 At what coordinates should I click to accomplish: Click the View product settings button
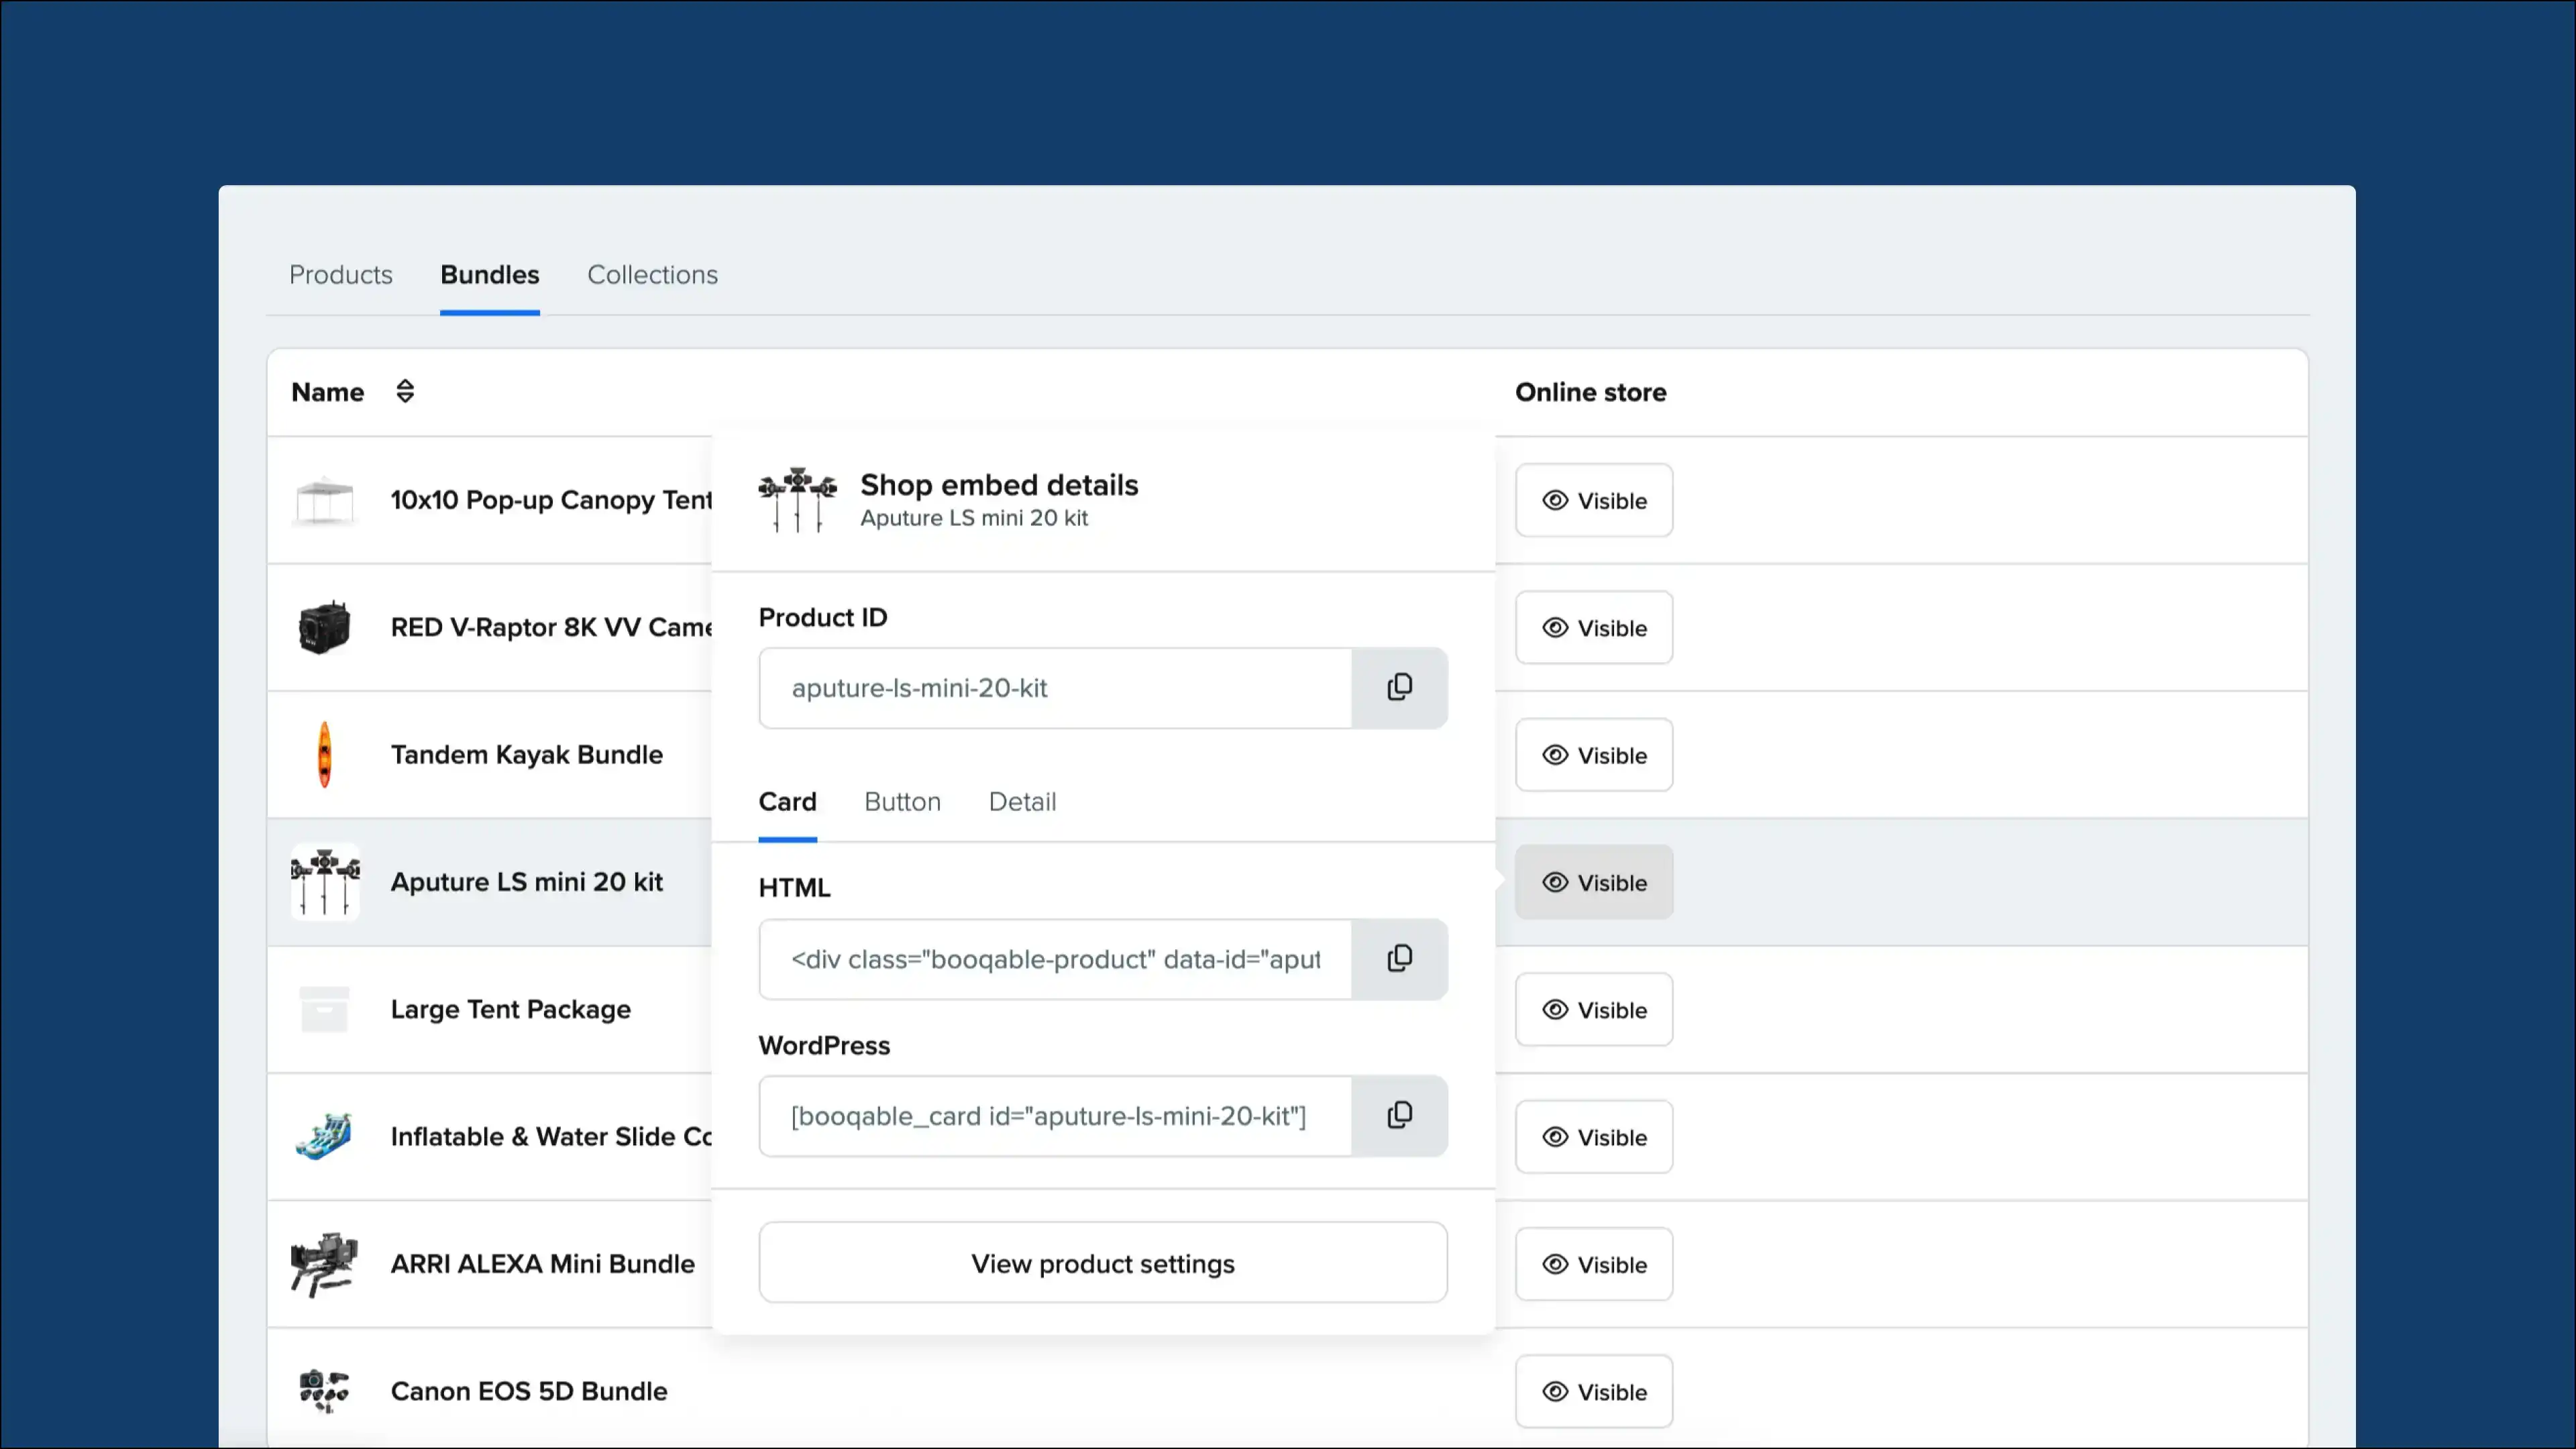(1101, 1263)
